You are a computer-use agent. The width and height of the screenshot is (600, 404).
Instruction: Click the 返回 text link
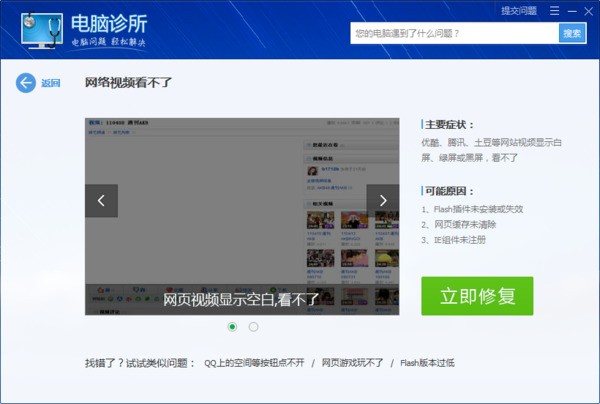pos(51,83)
